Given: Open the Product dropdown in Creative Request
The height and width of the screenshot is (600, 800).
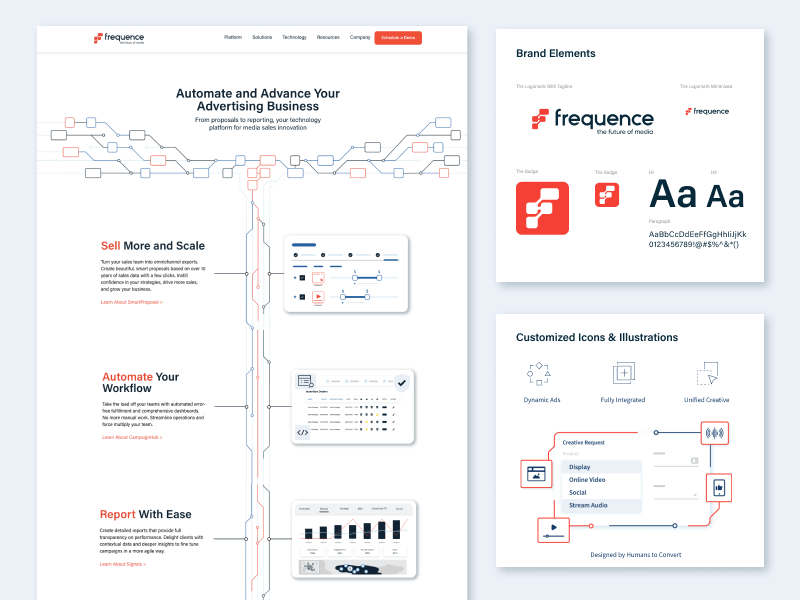Looking at the screenshot, I should [571, 453].
